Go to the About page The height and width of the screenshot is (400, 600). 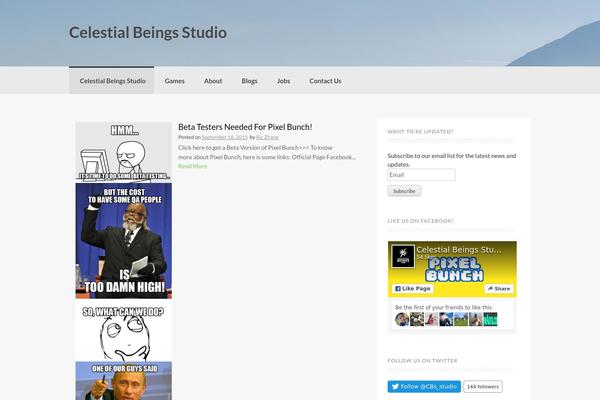click(x=213, y=81)
